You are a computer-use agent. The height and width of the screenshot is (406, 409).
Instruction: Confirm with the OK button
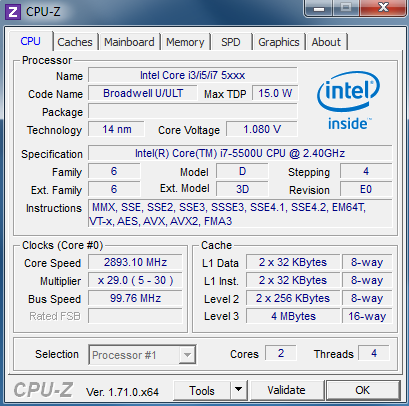pos(363,390)
